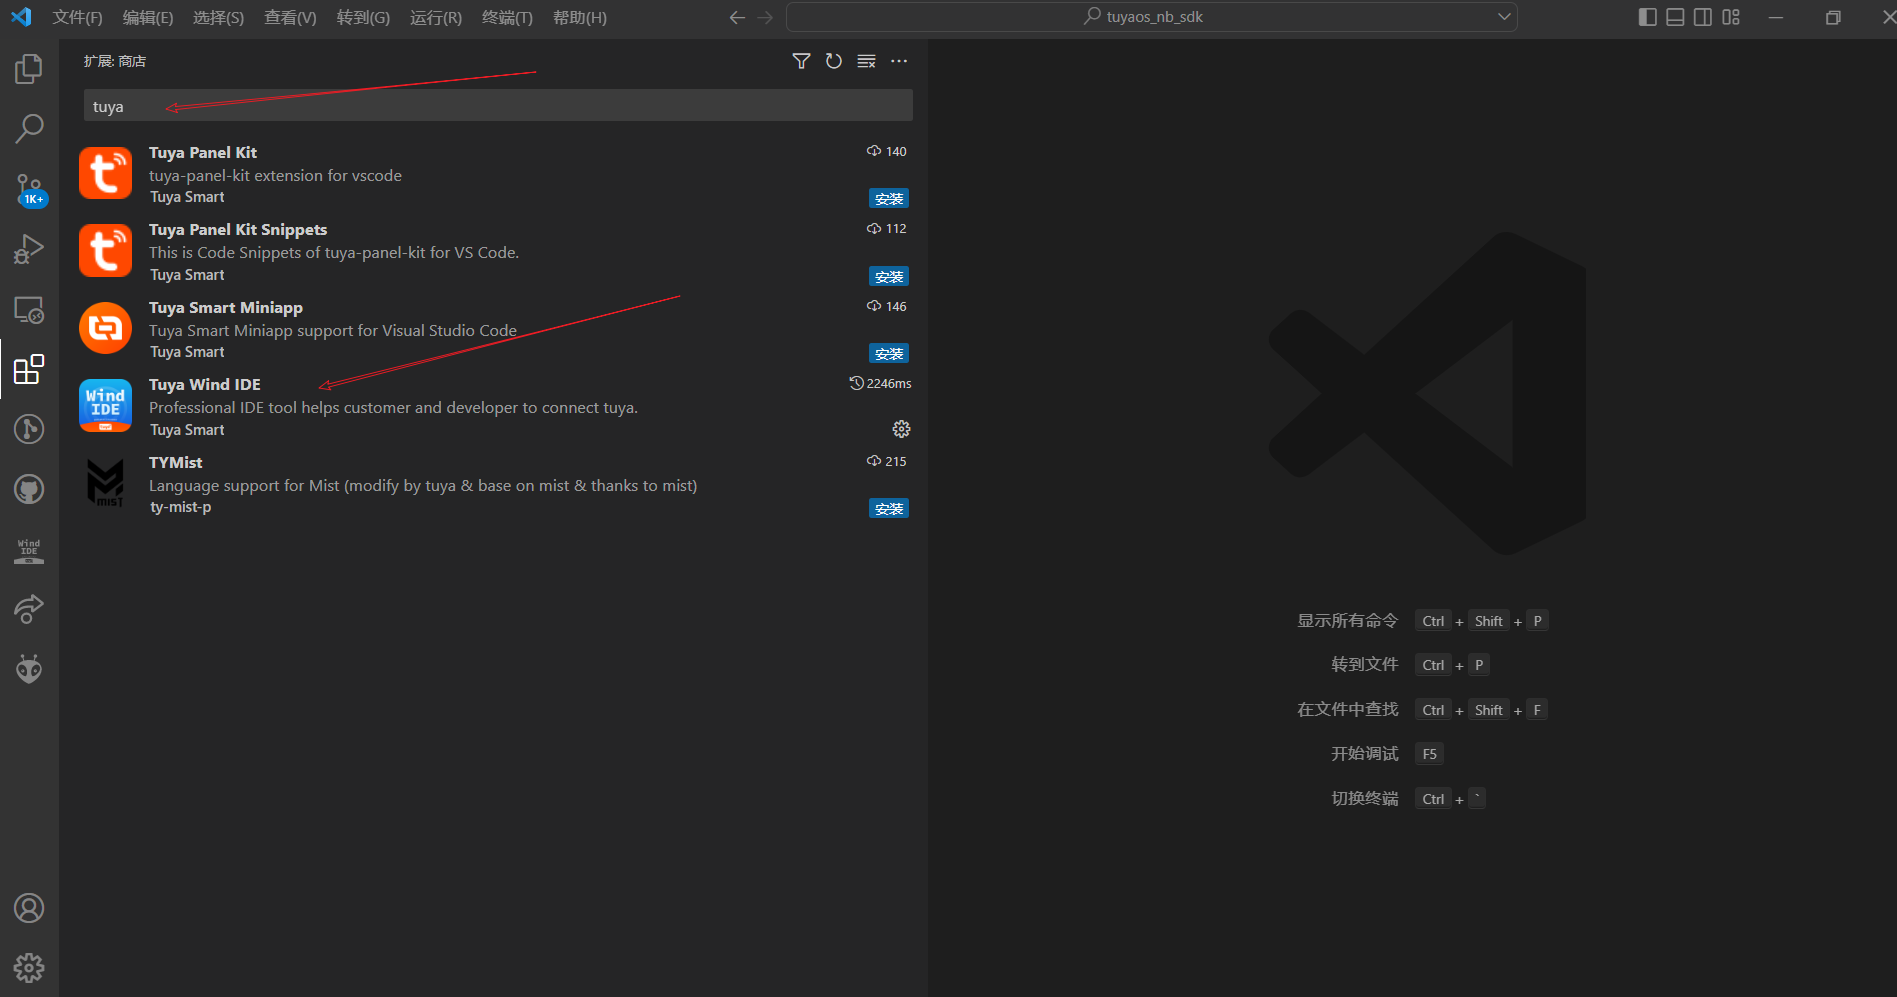This screenshot has height=997, width=1897.
Task: Select the Tuya Wind IDE title
Action: [x=205, y=385]
